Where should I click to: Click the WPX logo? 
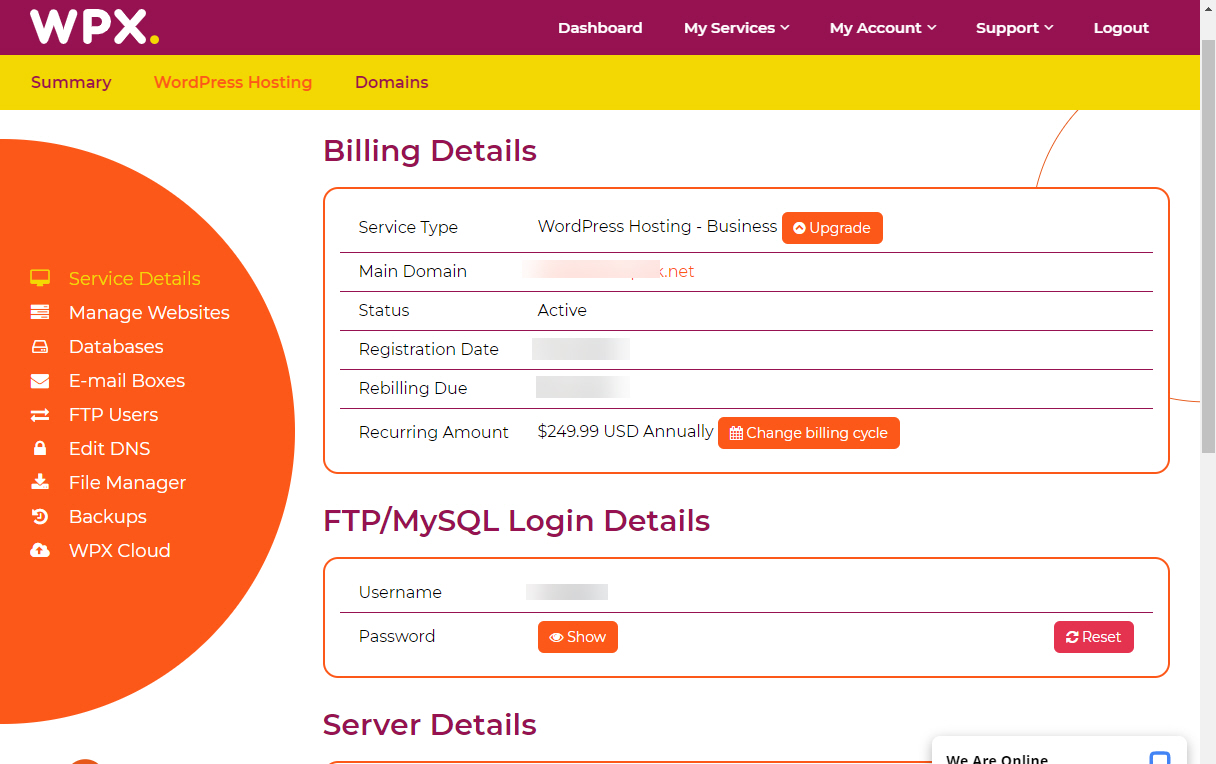[94, 27]
